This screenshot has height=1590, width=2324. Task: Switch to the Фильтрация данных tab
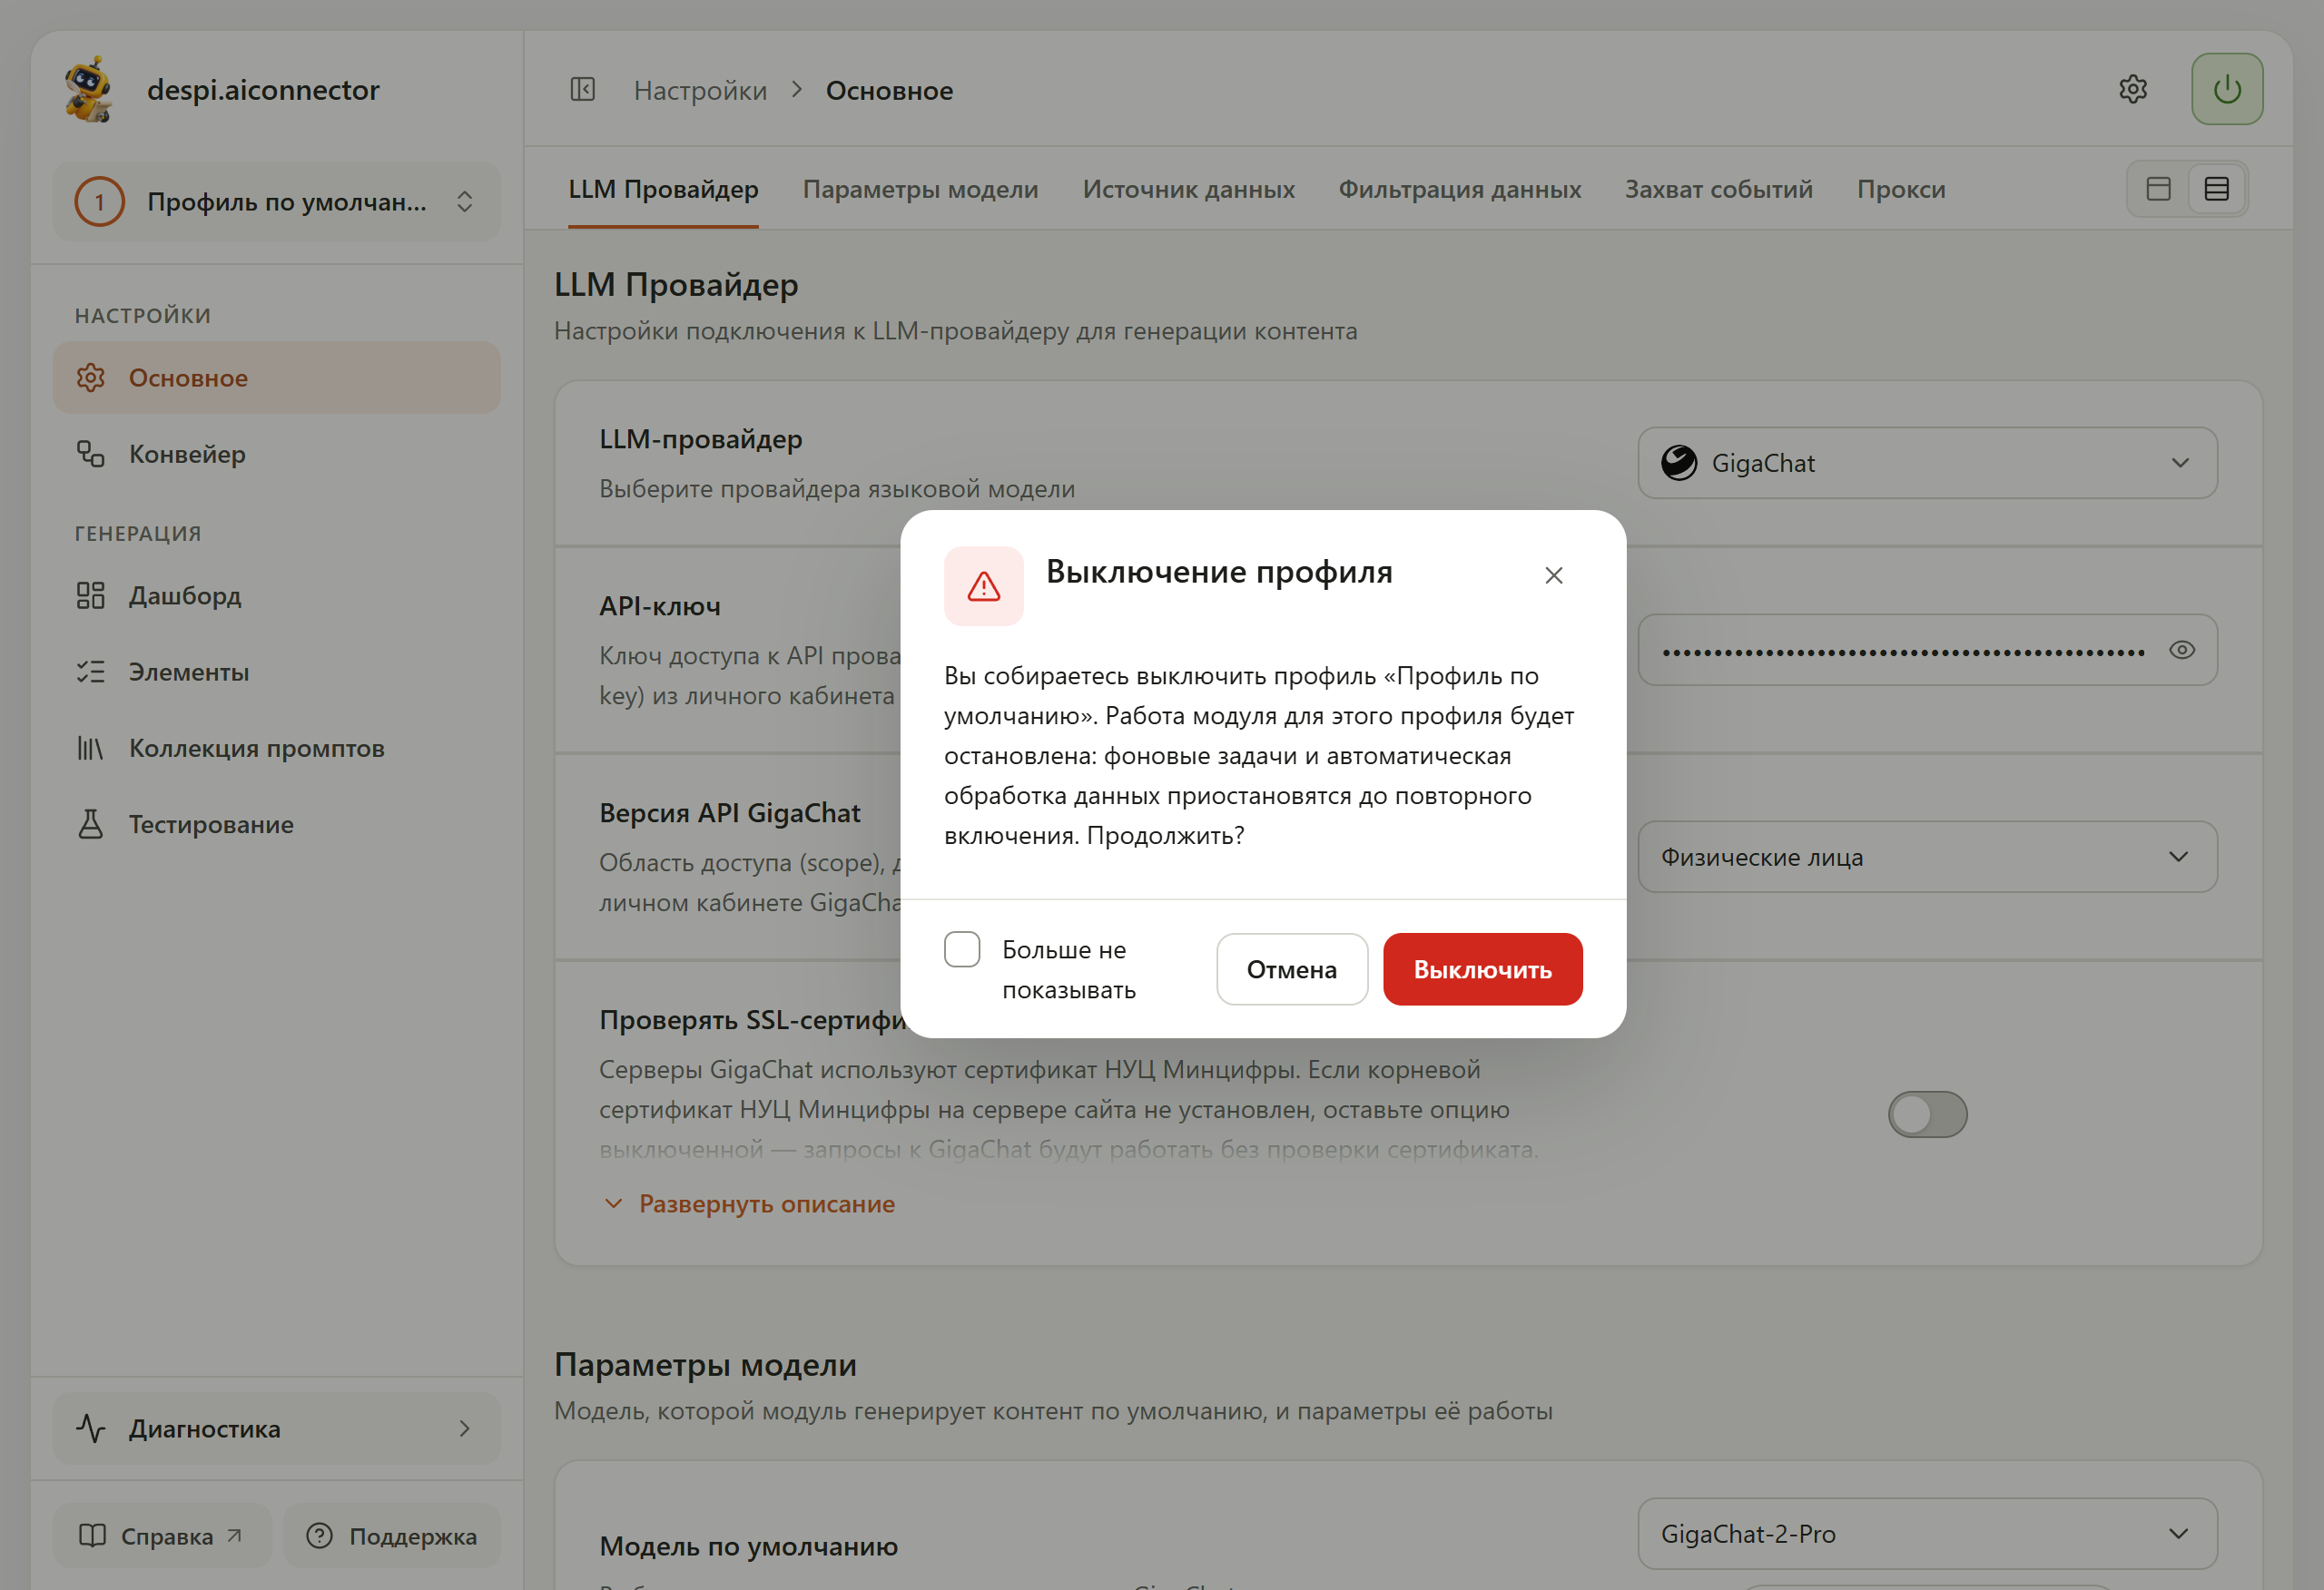click(x=1459, y=189)
